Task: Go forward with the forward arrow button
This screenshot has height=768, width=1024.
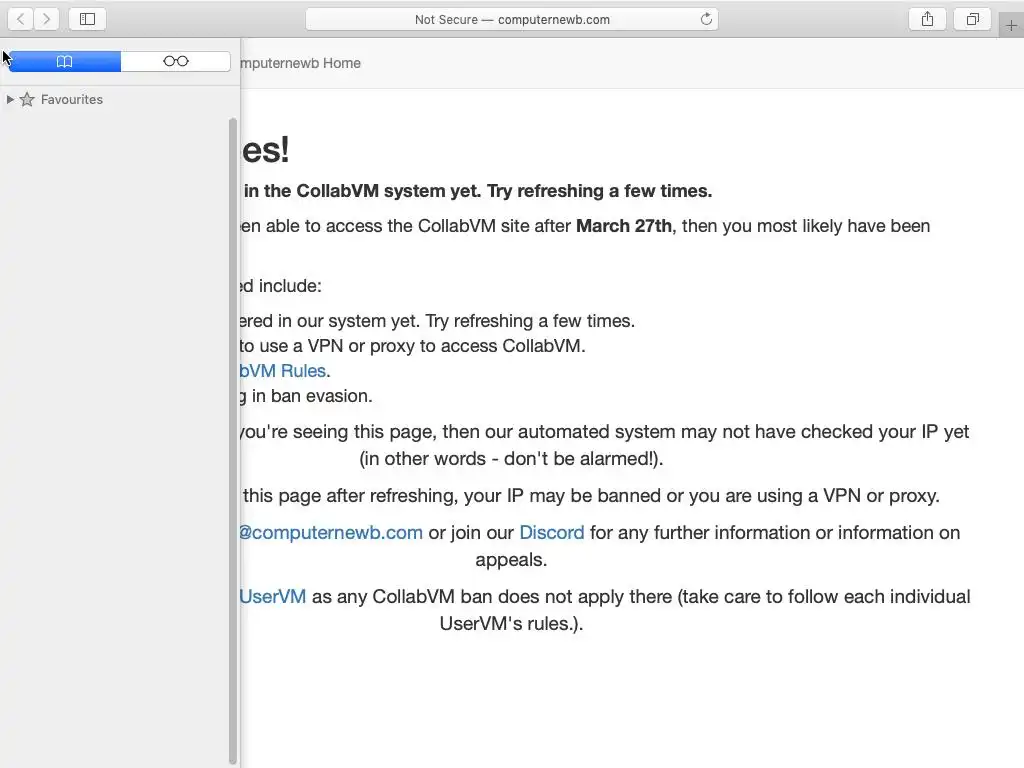Action: pos(46,19)
